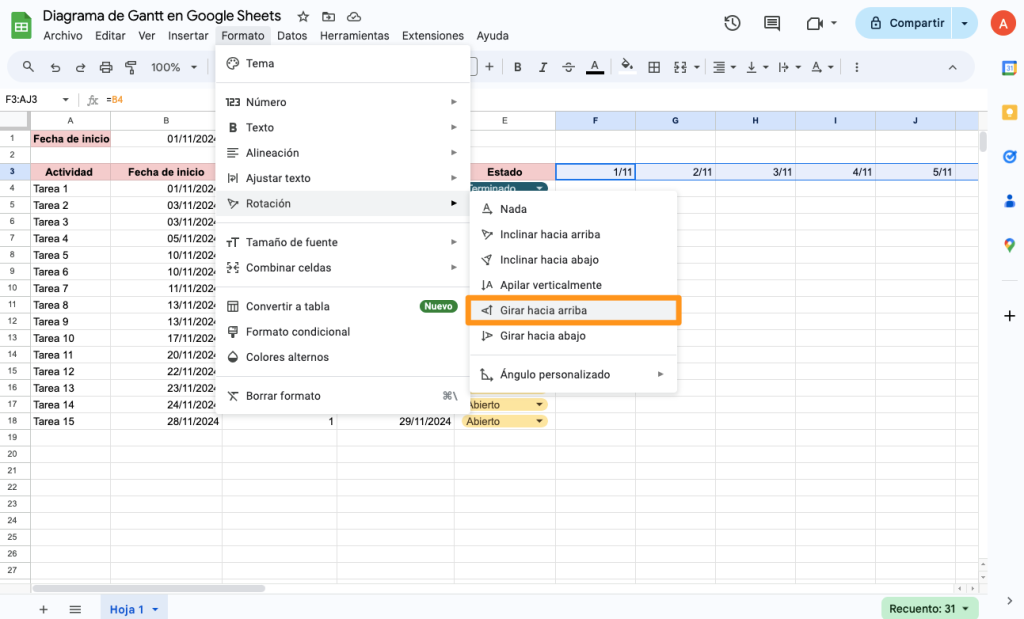Open the comments panel icon
Screen dimensions: 1024x619
[771, 22]
